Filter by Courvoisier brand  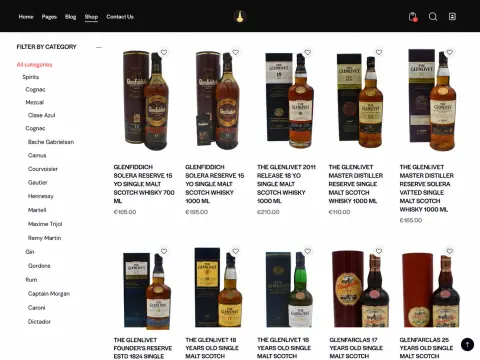click(x=43, y=169)
